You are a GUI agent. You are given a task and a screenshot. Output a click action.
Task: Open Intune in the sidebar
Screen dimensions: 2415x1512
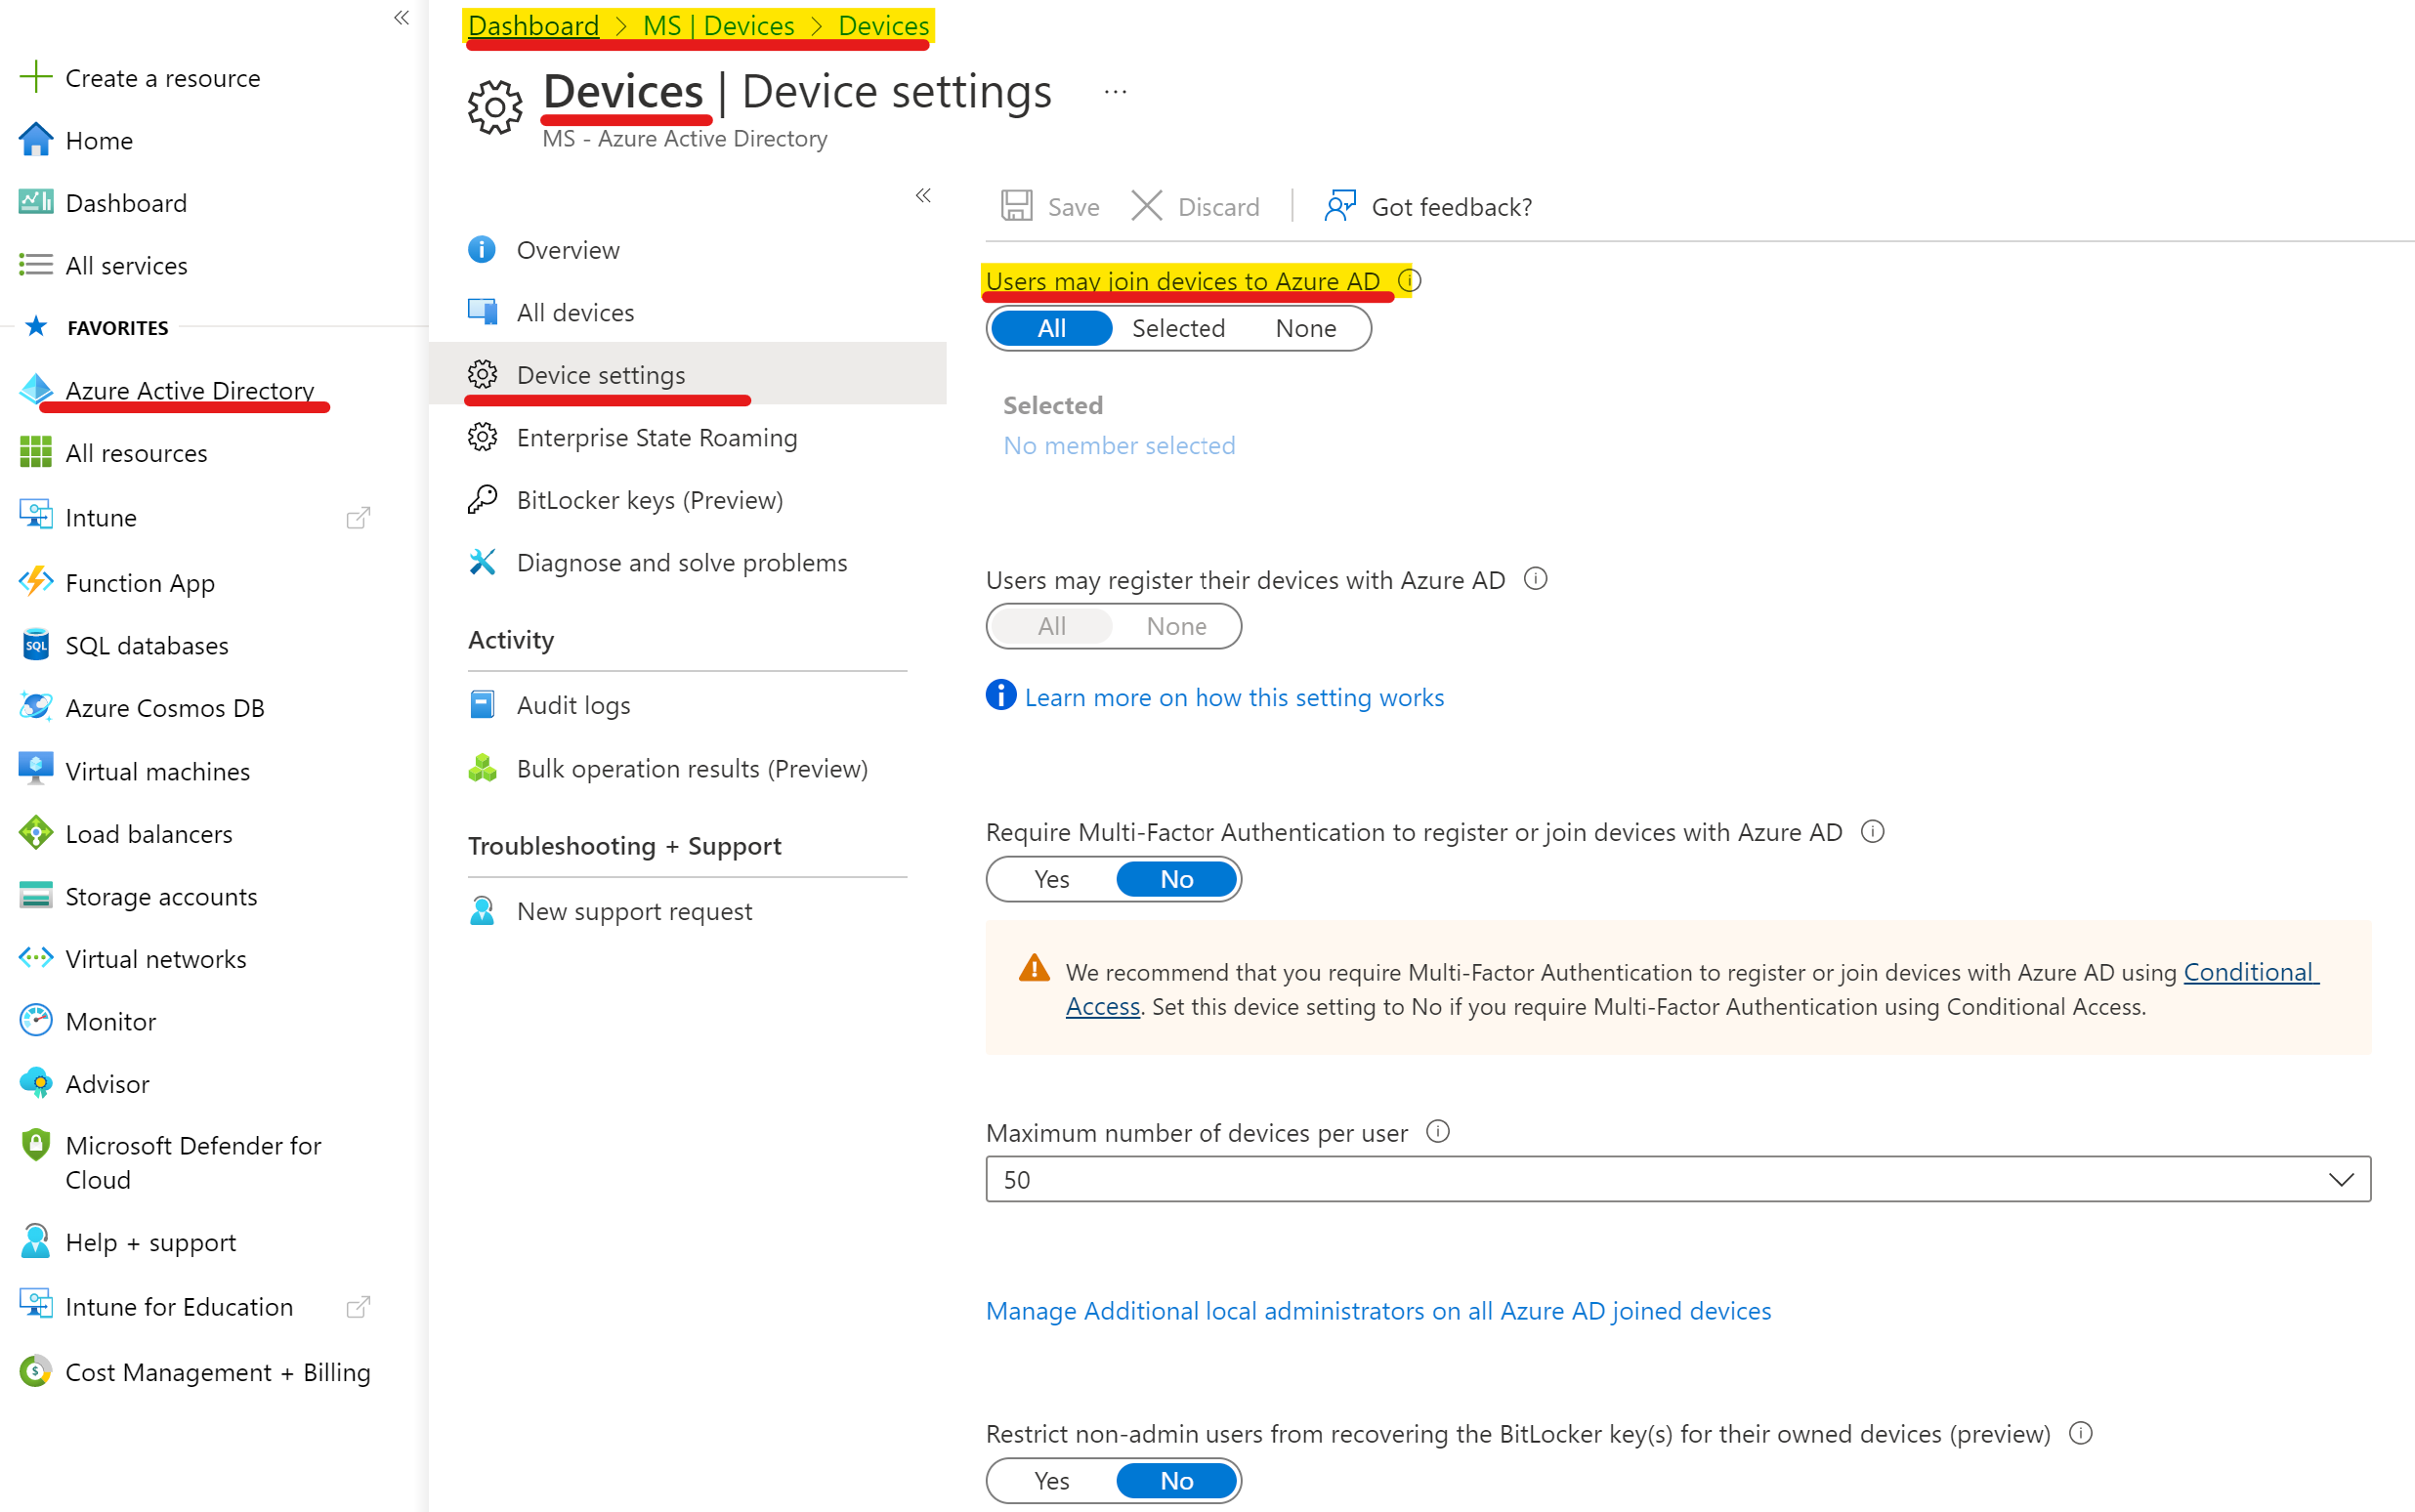click(x=101, y=517)
